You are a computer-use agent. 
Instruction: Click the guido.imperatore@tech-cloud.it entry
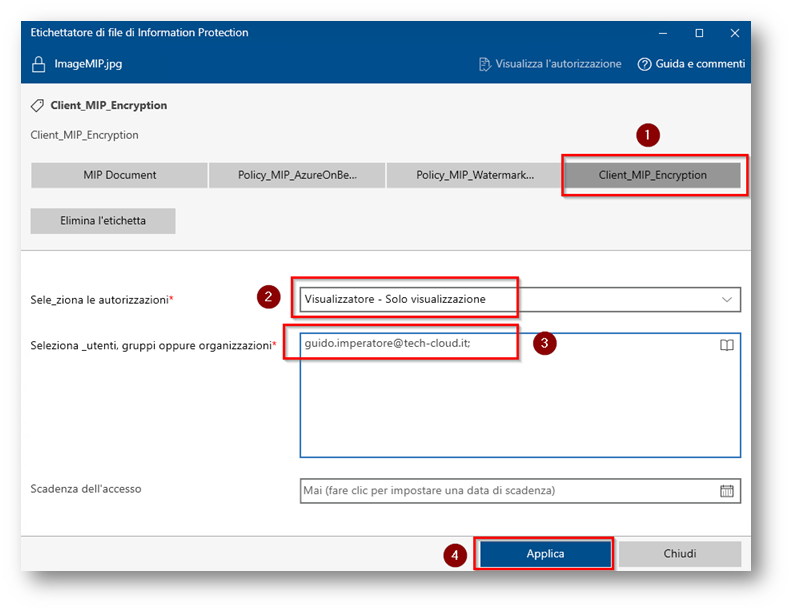[x=387, y=343]
